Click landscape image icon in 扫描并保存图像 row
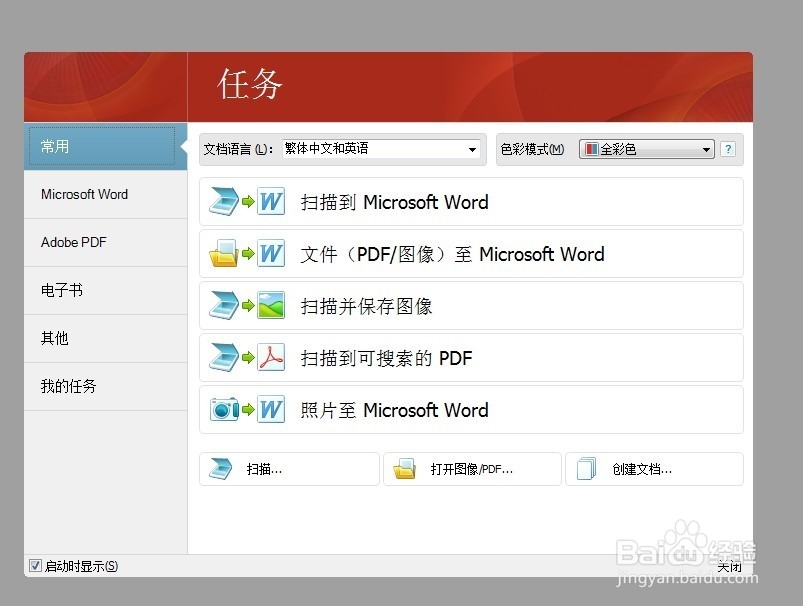The image size is (803, 606). pyautogui.click(x=271, y=306)
